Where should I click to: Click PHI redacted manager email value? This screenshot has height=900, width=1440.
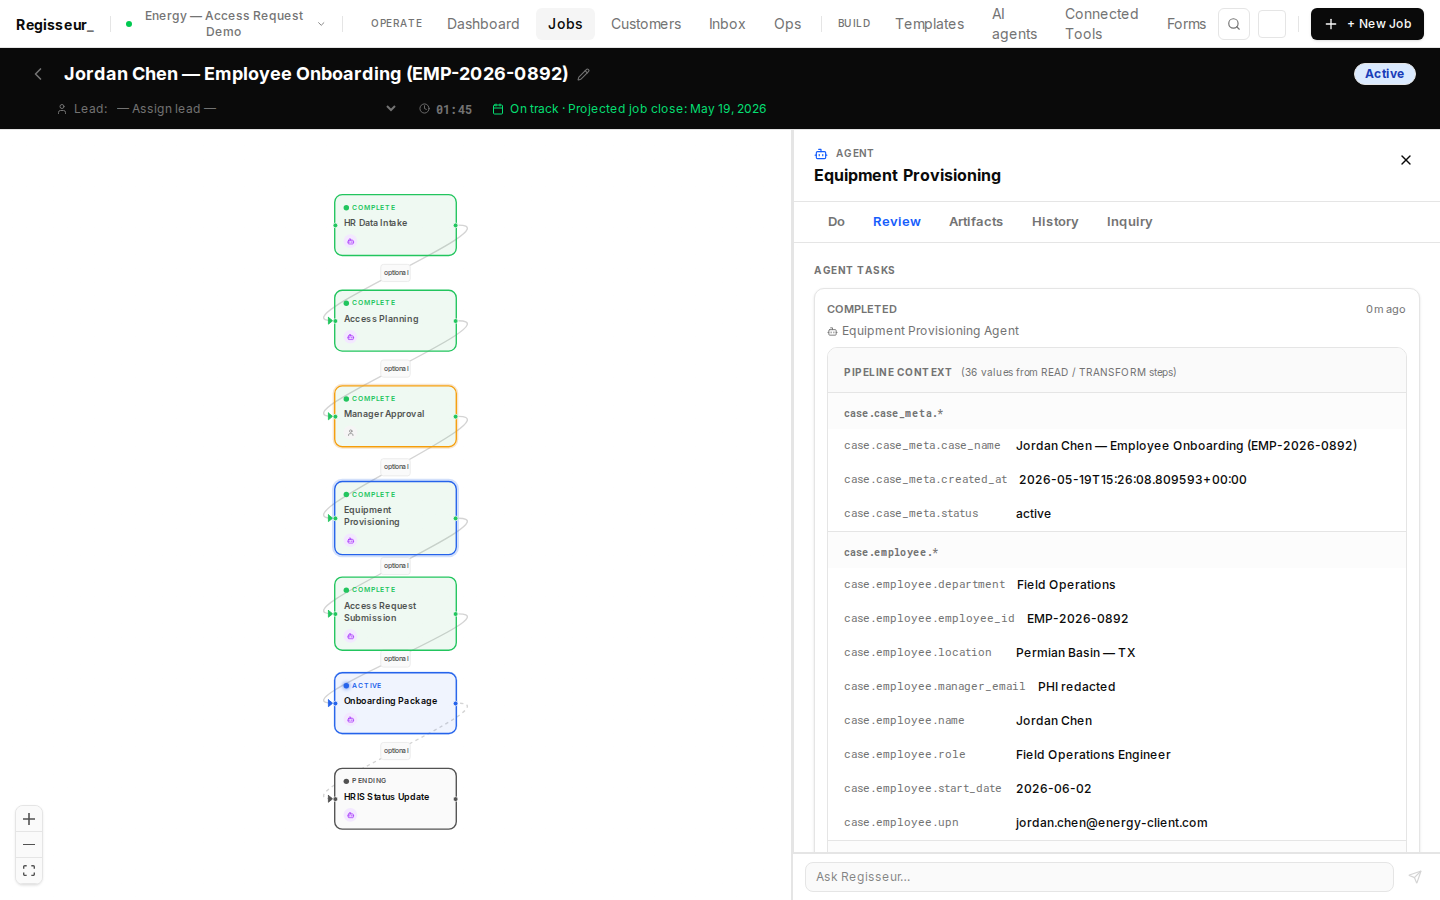click(1076, 687)
